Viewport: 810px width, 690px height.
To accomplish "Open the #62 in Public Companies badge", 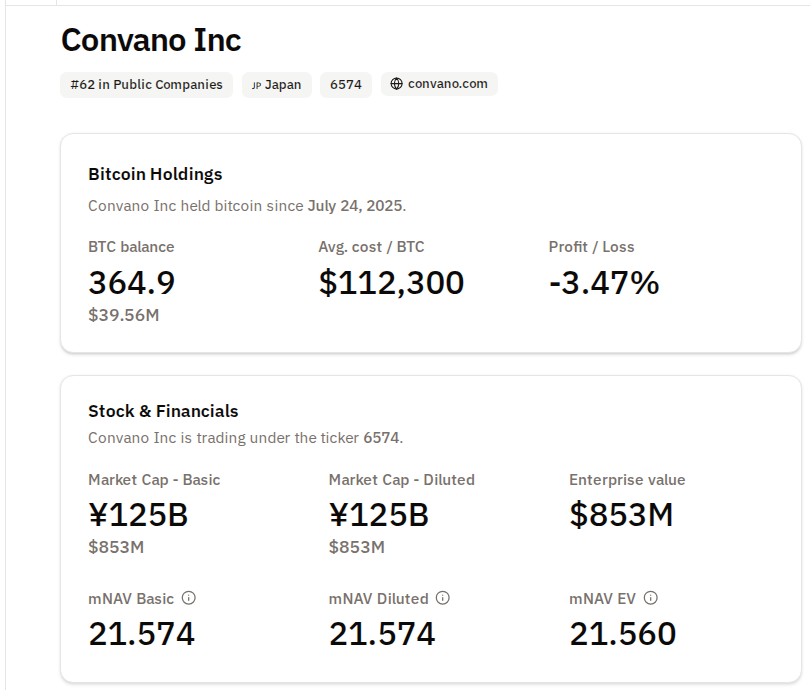I will tap(147, 85).
